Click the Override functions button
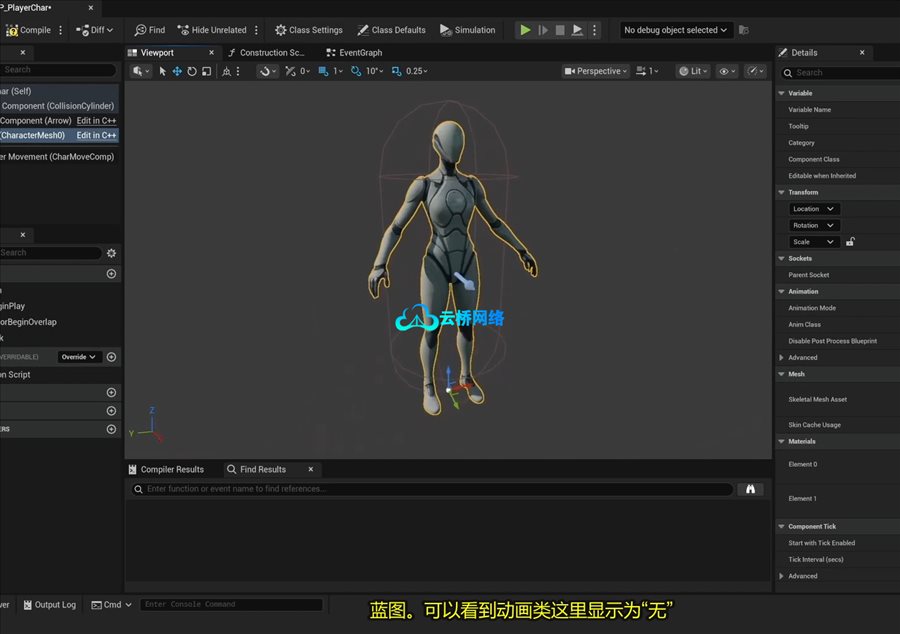Viewport: 900px width, 634px height. pyautogui.click(x=79, y=357)
